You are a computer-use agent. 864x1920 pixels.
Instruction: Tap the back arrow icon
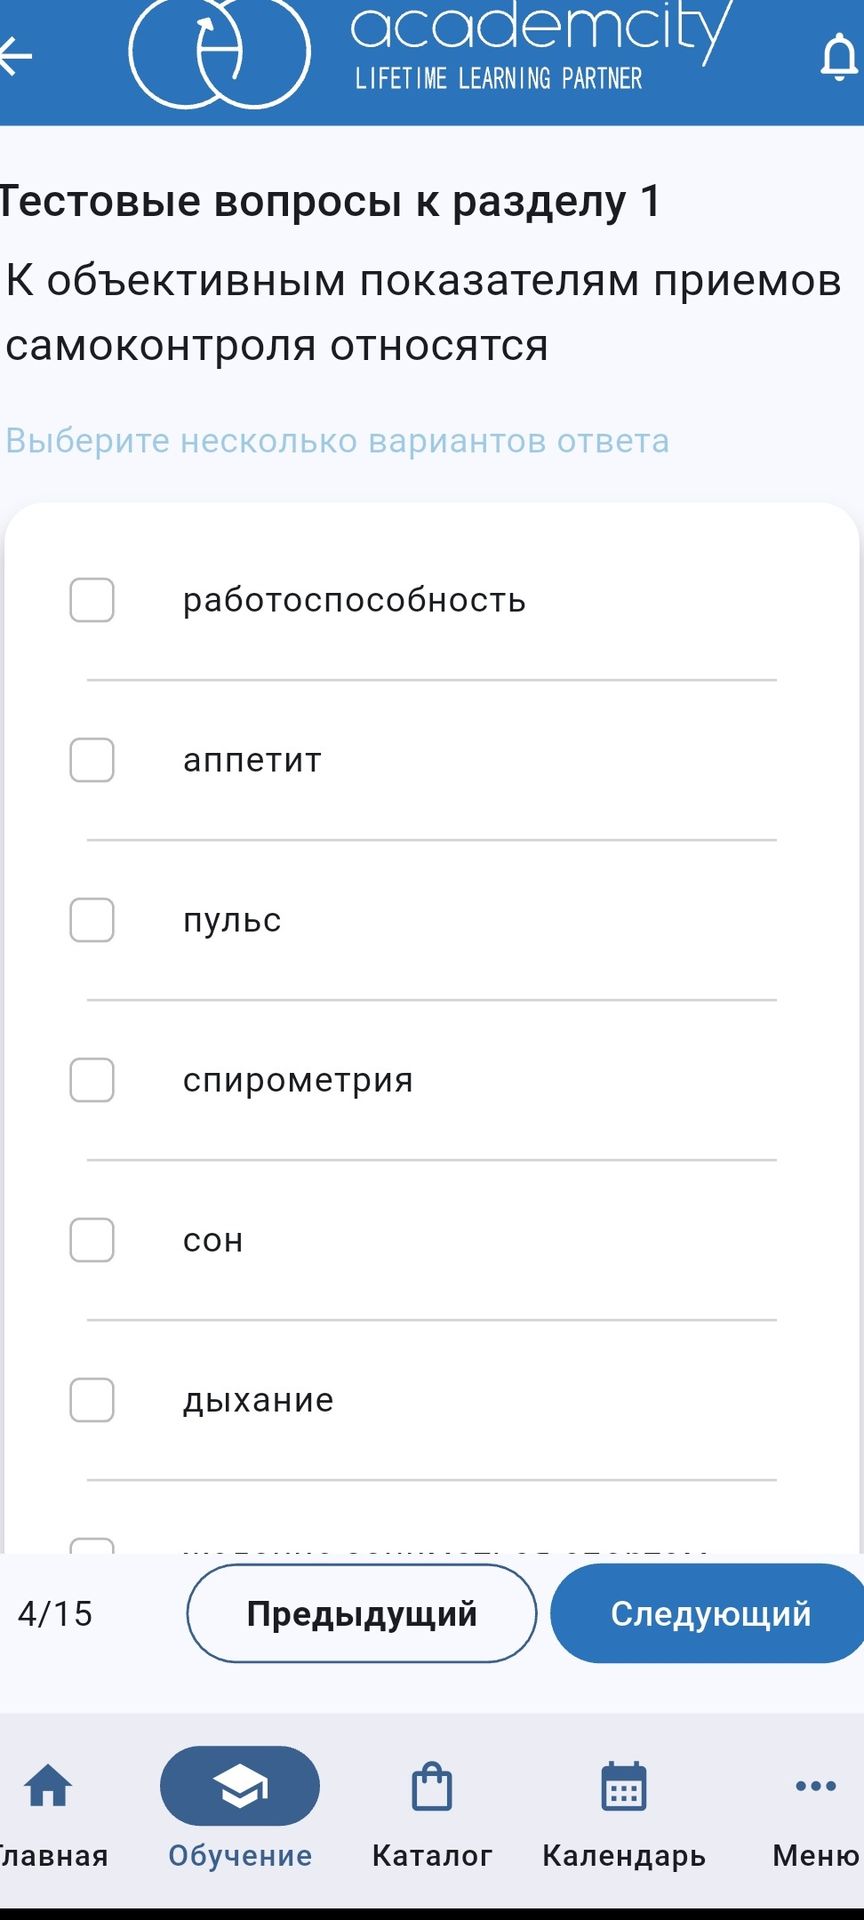[x=15, y=55]
